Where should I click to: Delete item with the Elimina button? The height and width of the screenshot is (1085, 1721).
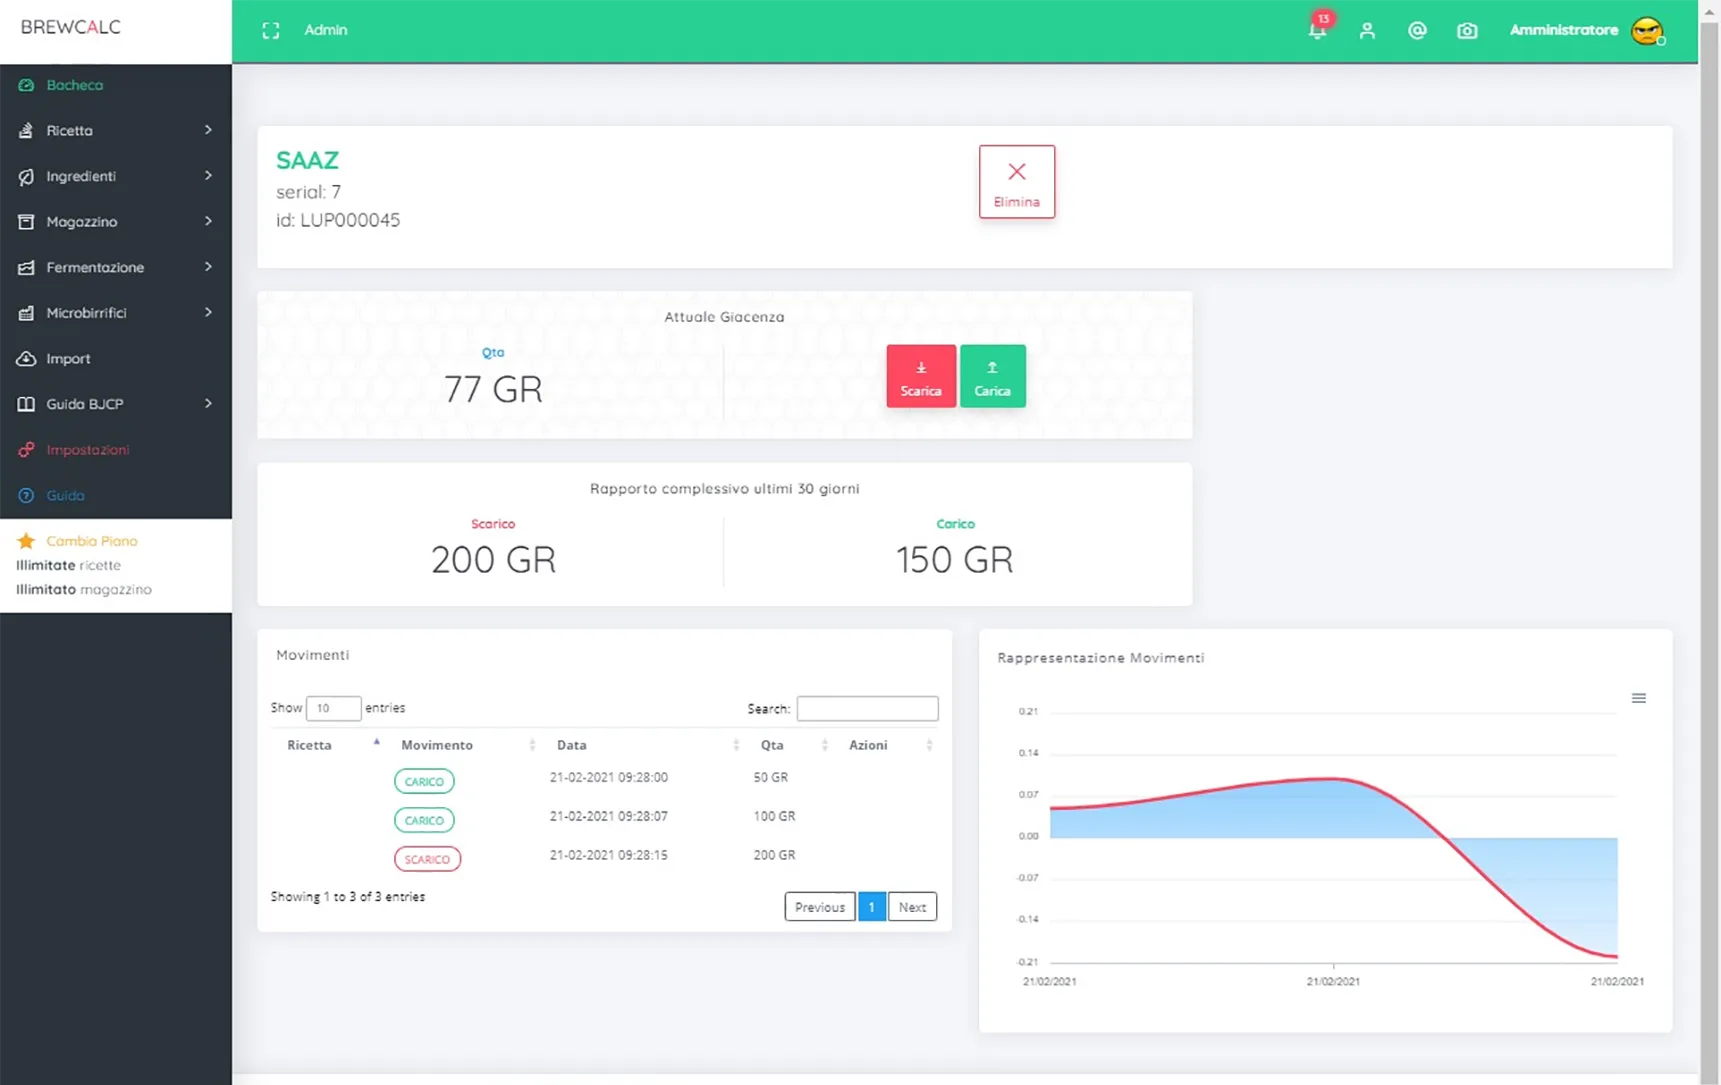(1017, 182)
